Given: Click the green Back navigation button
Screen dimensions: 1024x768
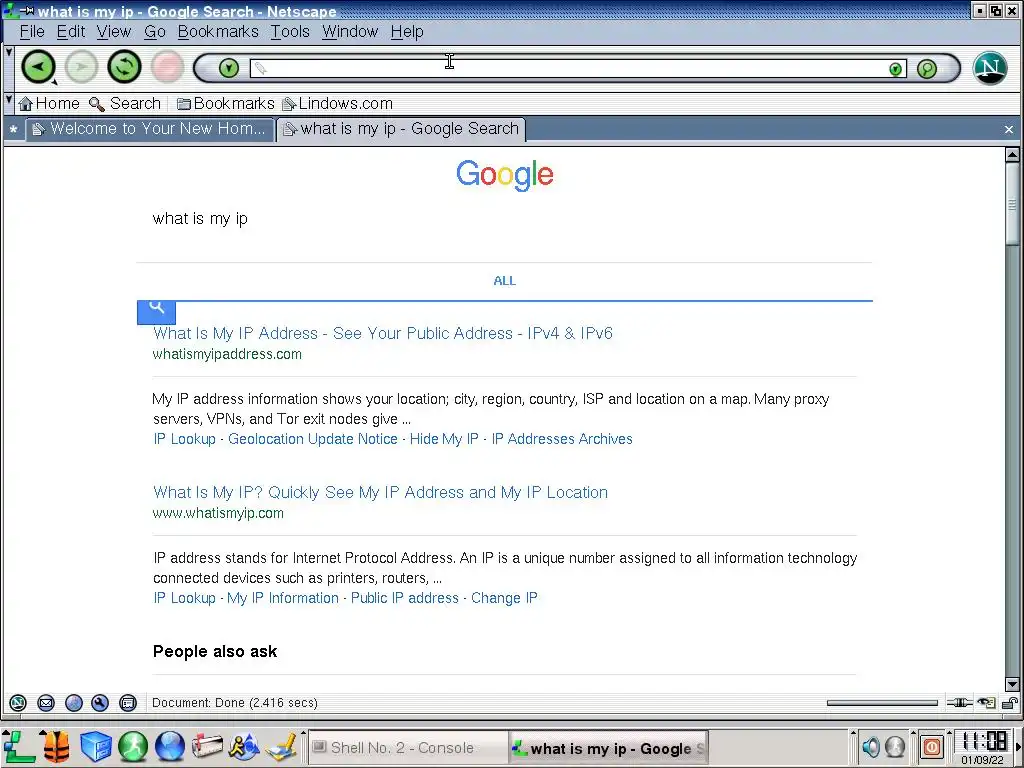Looking at the screenshot, I should tap(38, 67).
